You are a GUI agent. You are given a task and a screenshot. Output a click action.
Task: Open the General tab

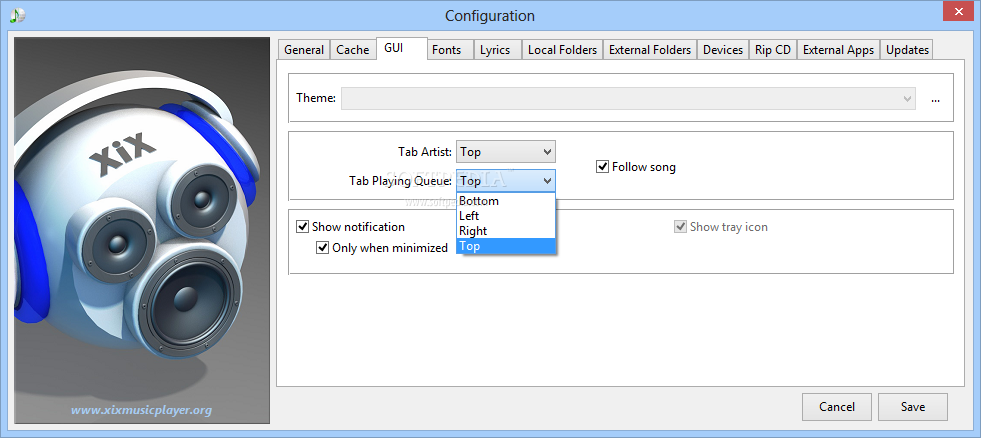click(303, 50)
